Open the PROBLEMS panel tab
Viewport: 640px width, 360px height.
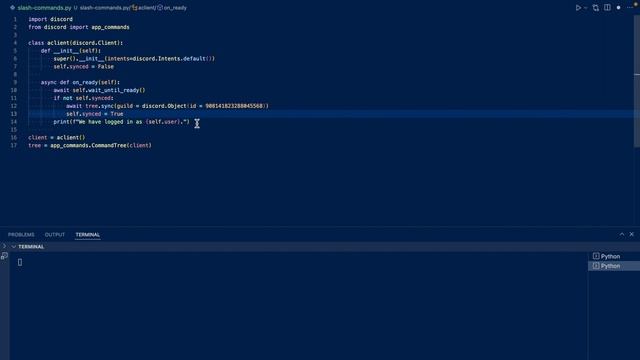(x=21, y=235)
